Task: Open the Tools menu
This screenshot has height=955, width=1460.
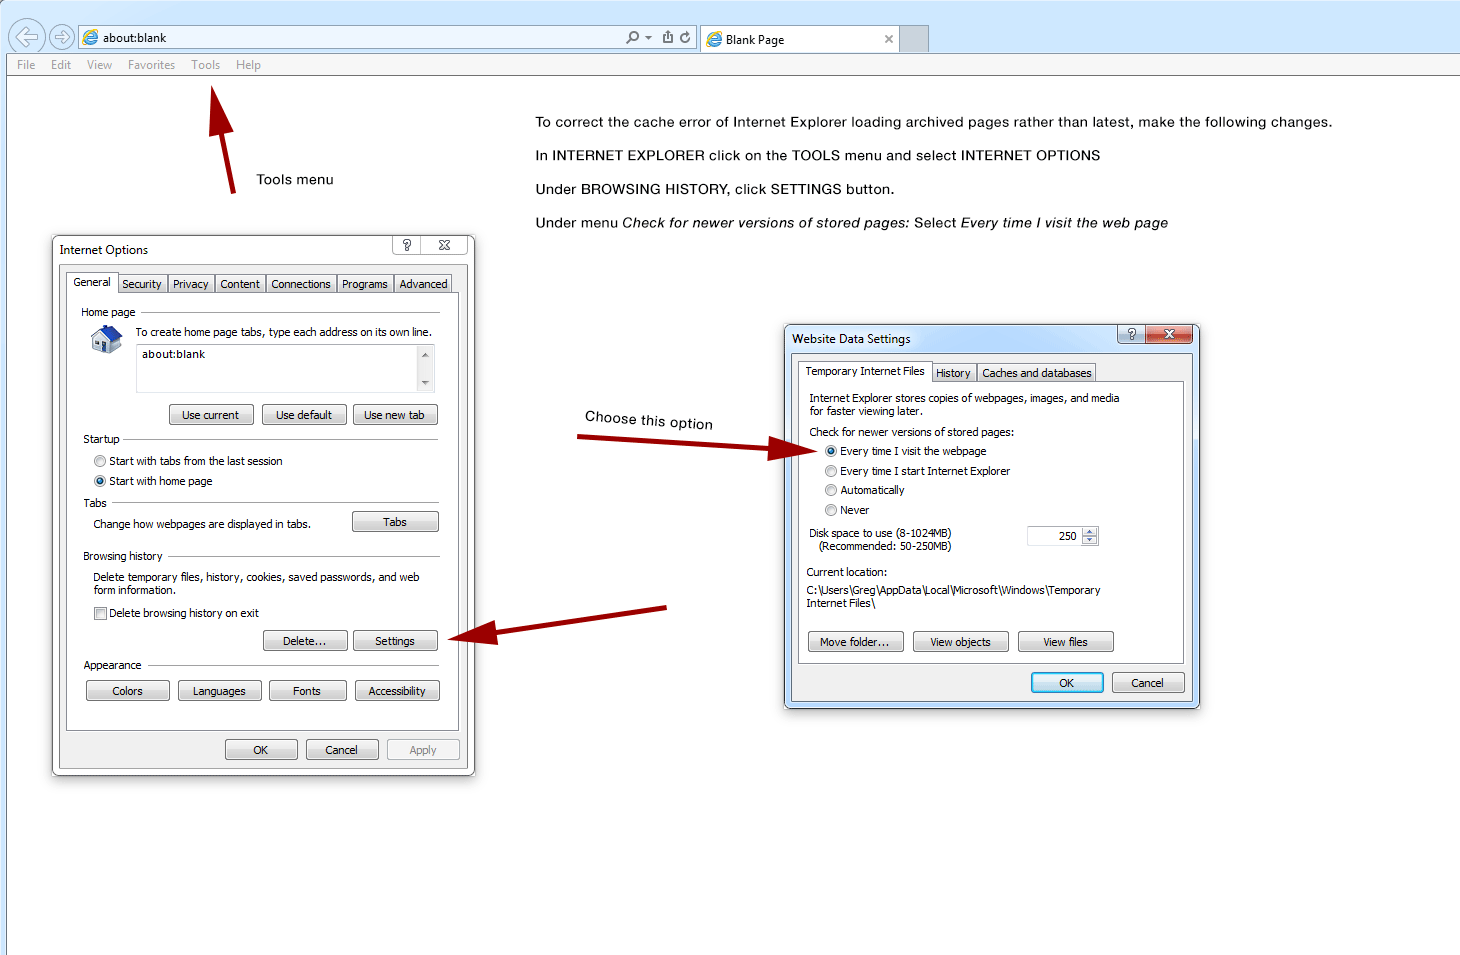Action: coord(205,65)
